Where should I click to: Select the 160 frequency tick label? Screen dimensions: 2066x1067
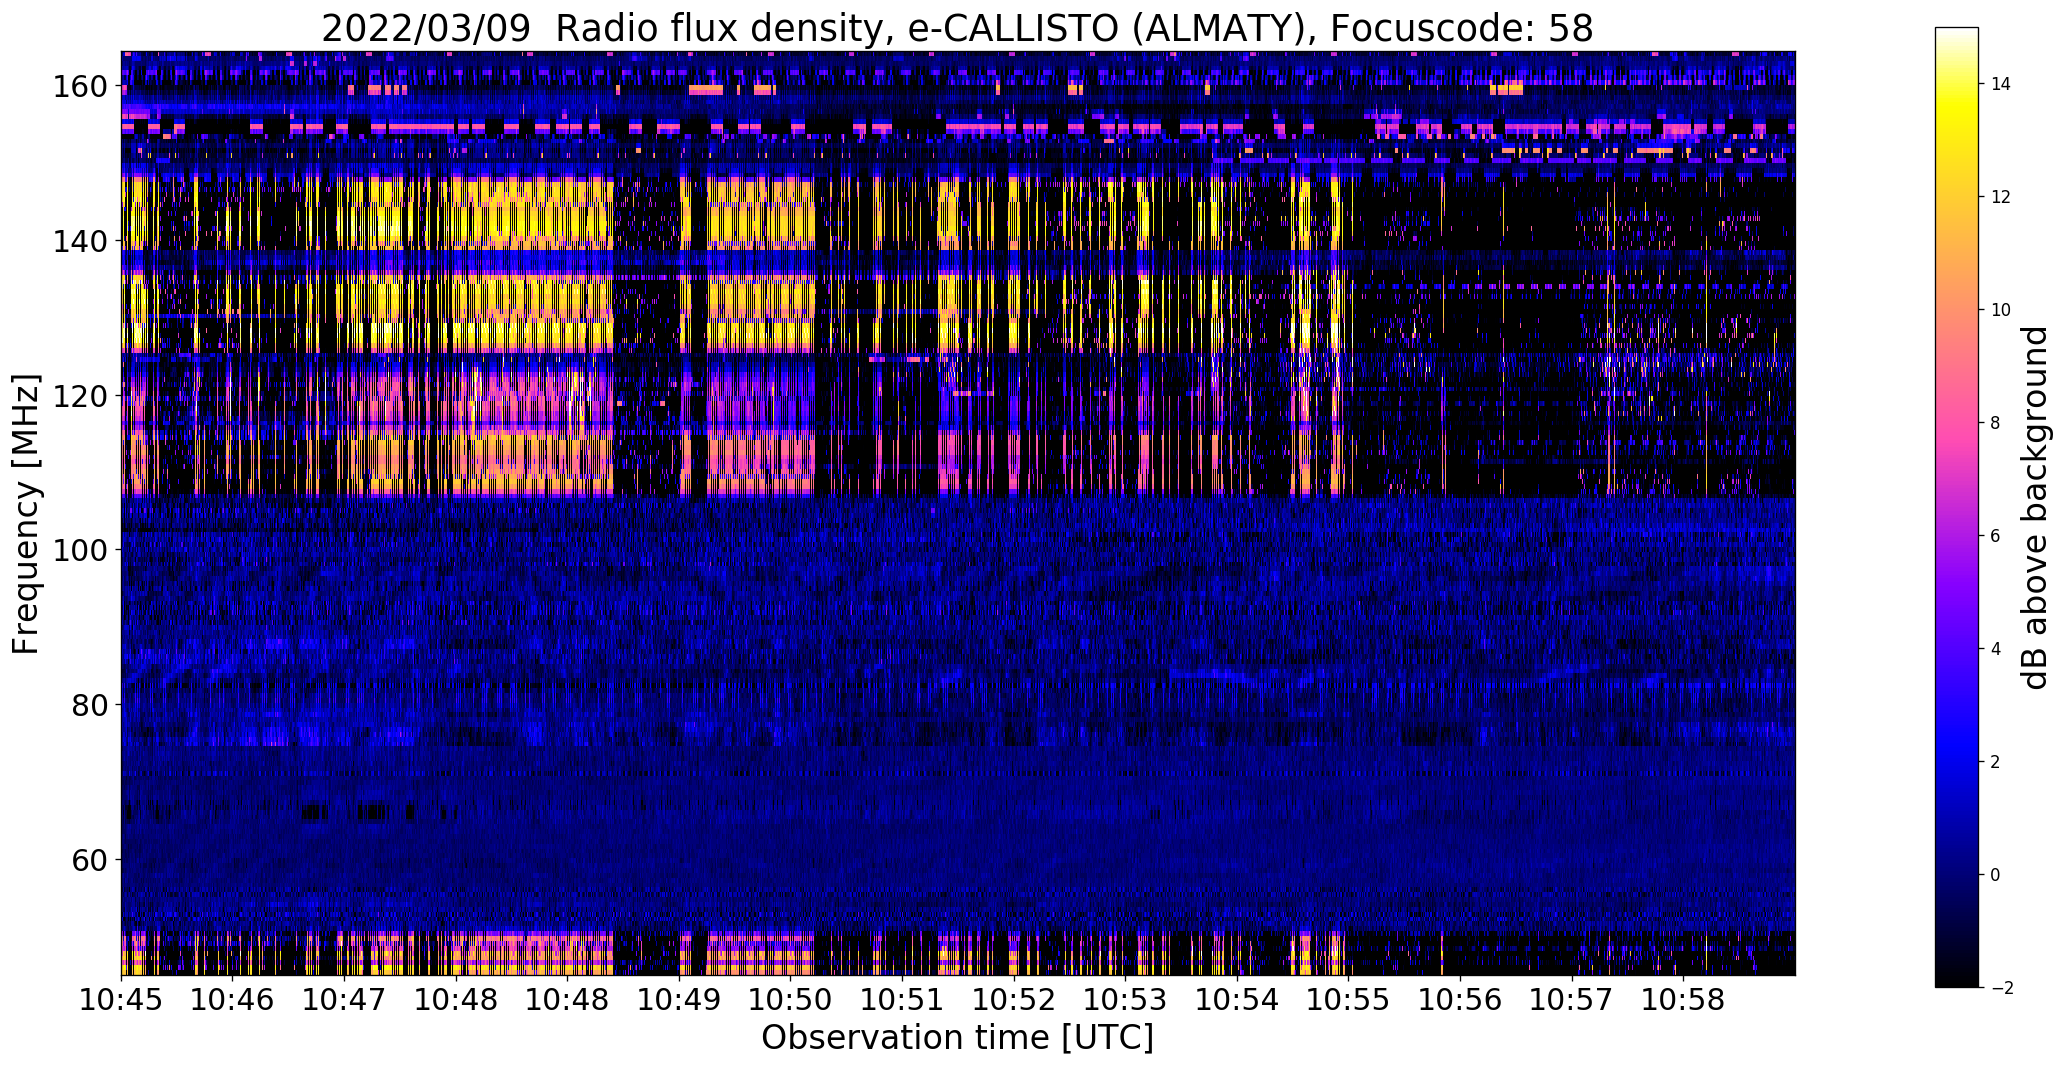79,87
